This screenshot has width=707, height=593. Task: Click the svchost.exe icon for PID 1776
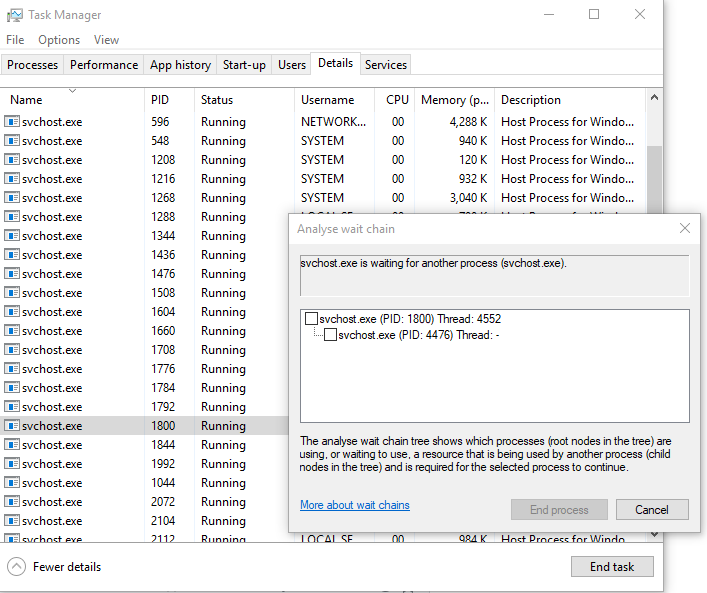[12, 368]
